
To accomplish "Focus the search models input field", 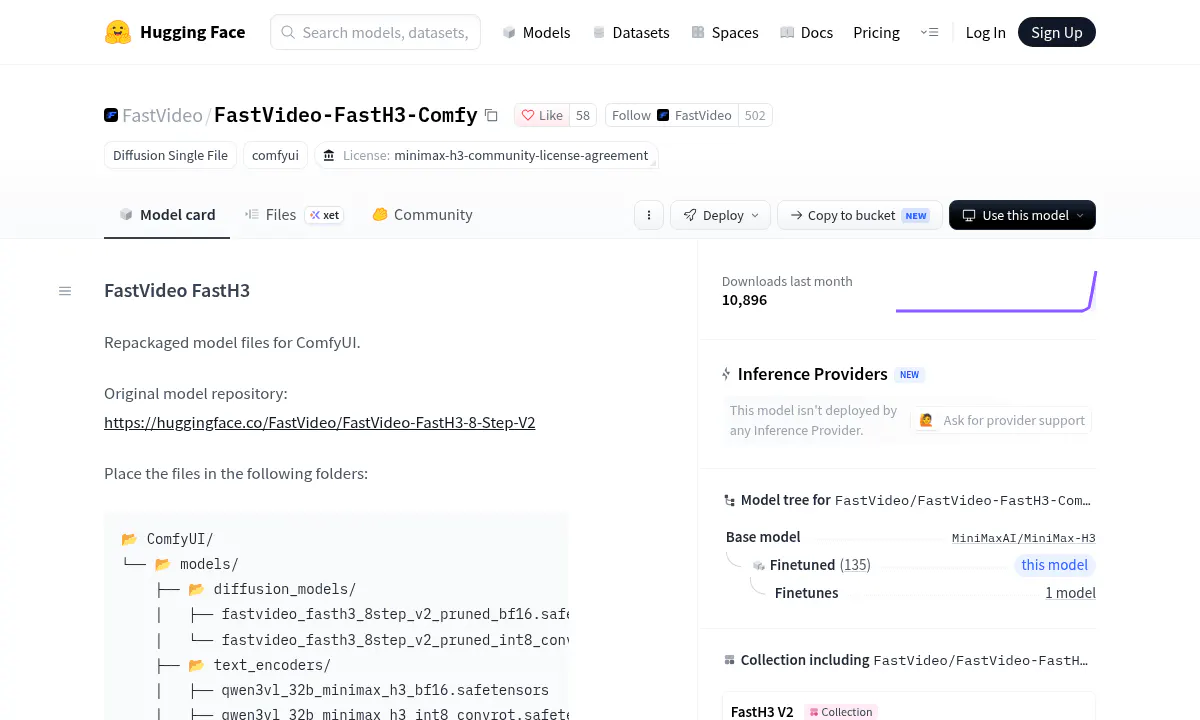I will tap(376, 32).
